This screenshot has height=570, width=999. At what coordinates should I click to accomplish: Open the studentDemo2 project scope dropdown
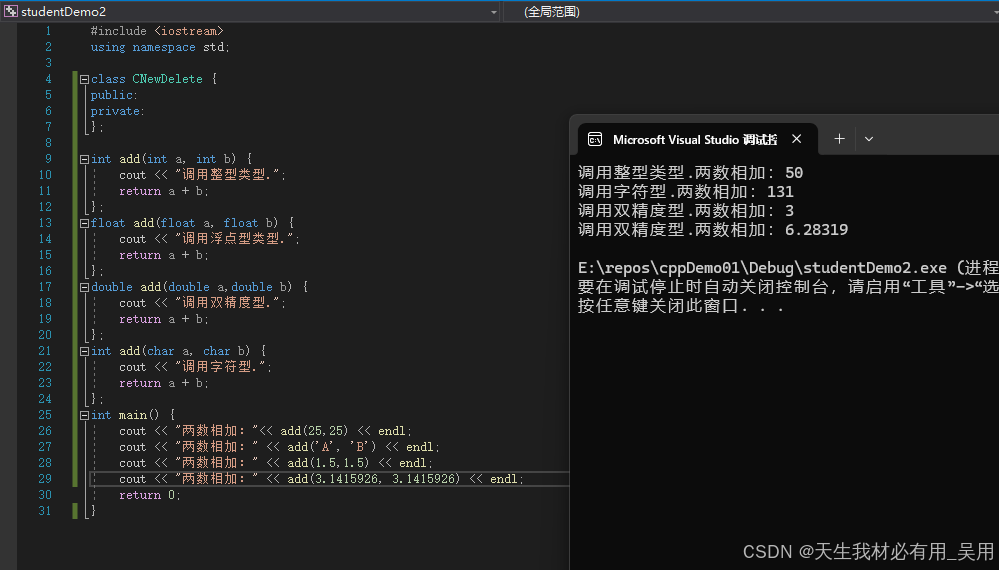tap(494, 12)
